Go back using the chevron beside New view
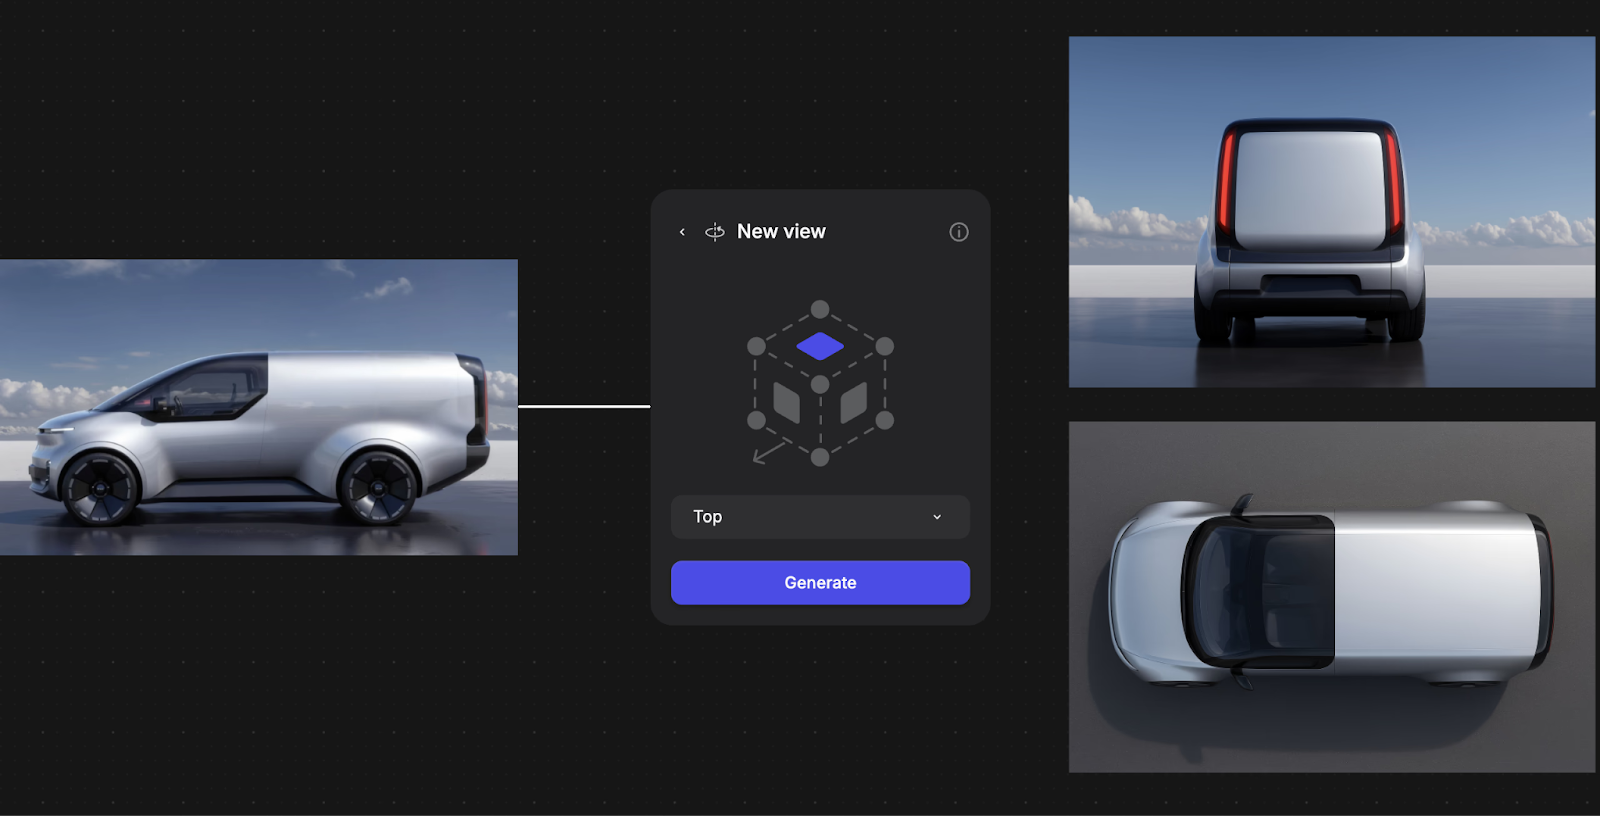The image size is (1600, 816). (682, 232)
